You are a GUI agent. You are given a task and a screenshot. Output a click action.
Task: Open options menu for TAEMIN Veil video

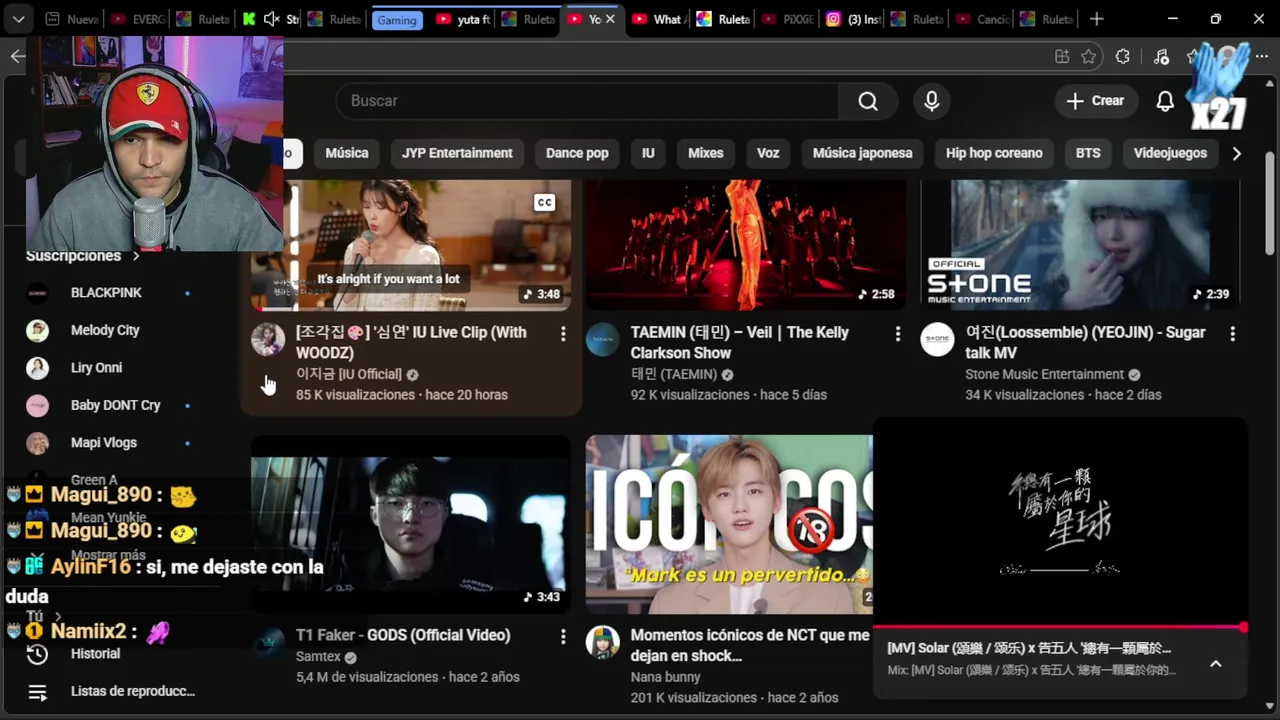[x=898, y=334]
